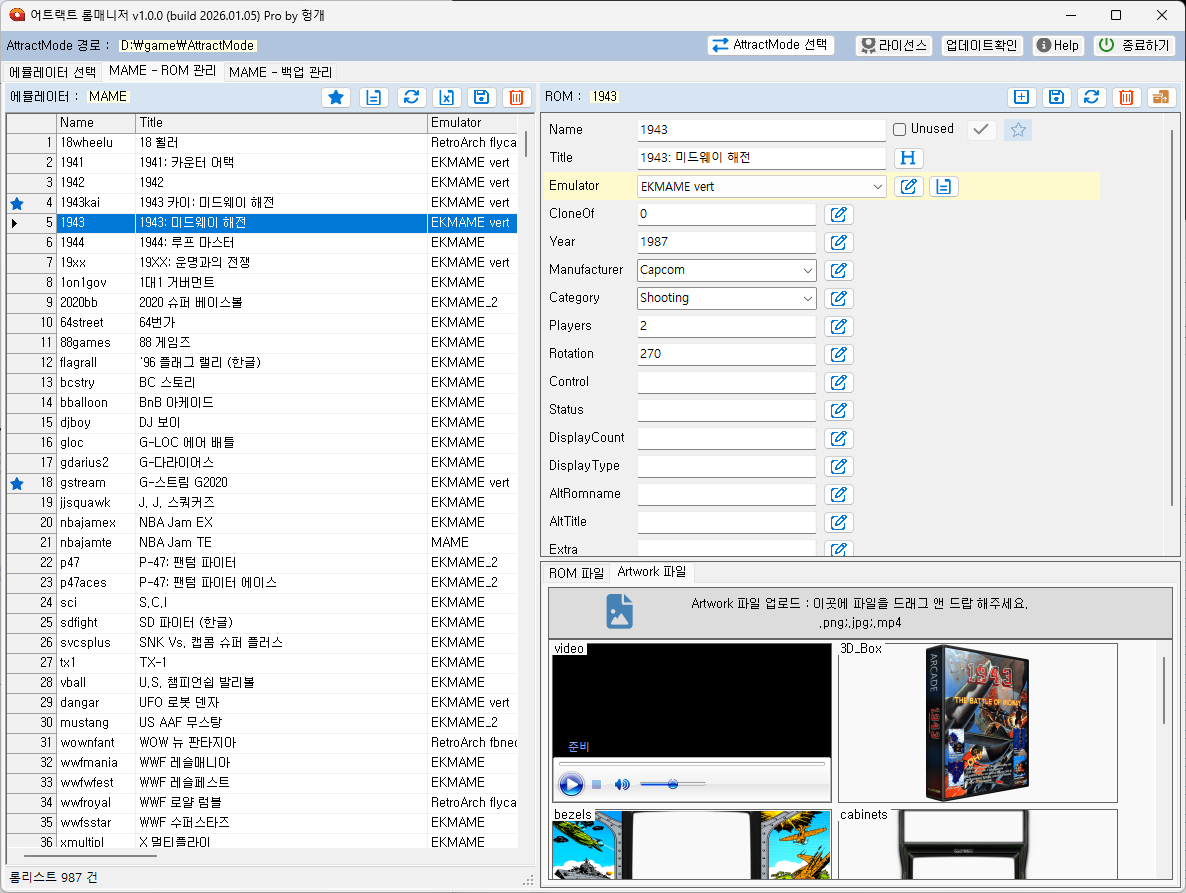Save the ROM details via disk icon
Viewport: 1186px width, 893px height.
click(1057, 97)
